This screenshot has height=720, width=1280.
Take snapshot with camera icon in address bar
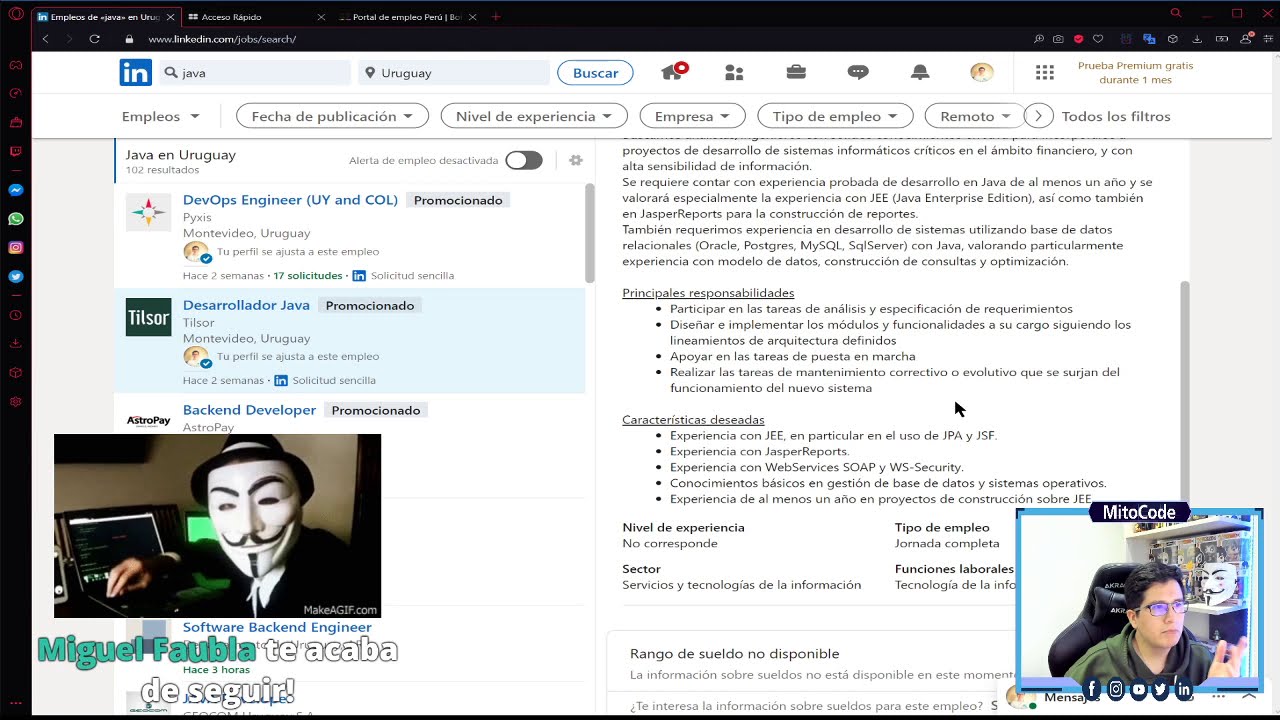pos(1058,39)
